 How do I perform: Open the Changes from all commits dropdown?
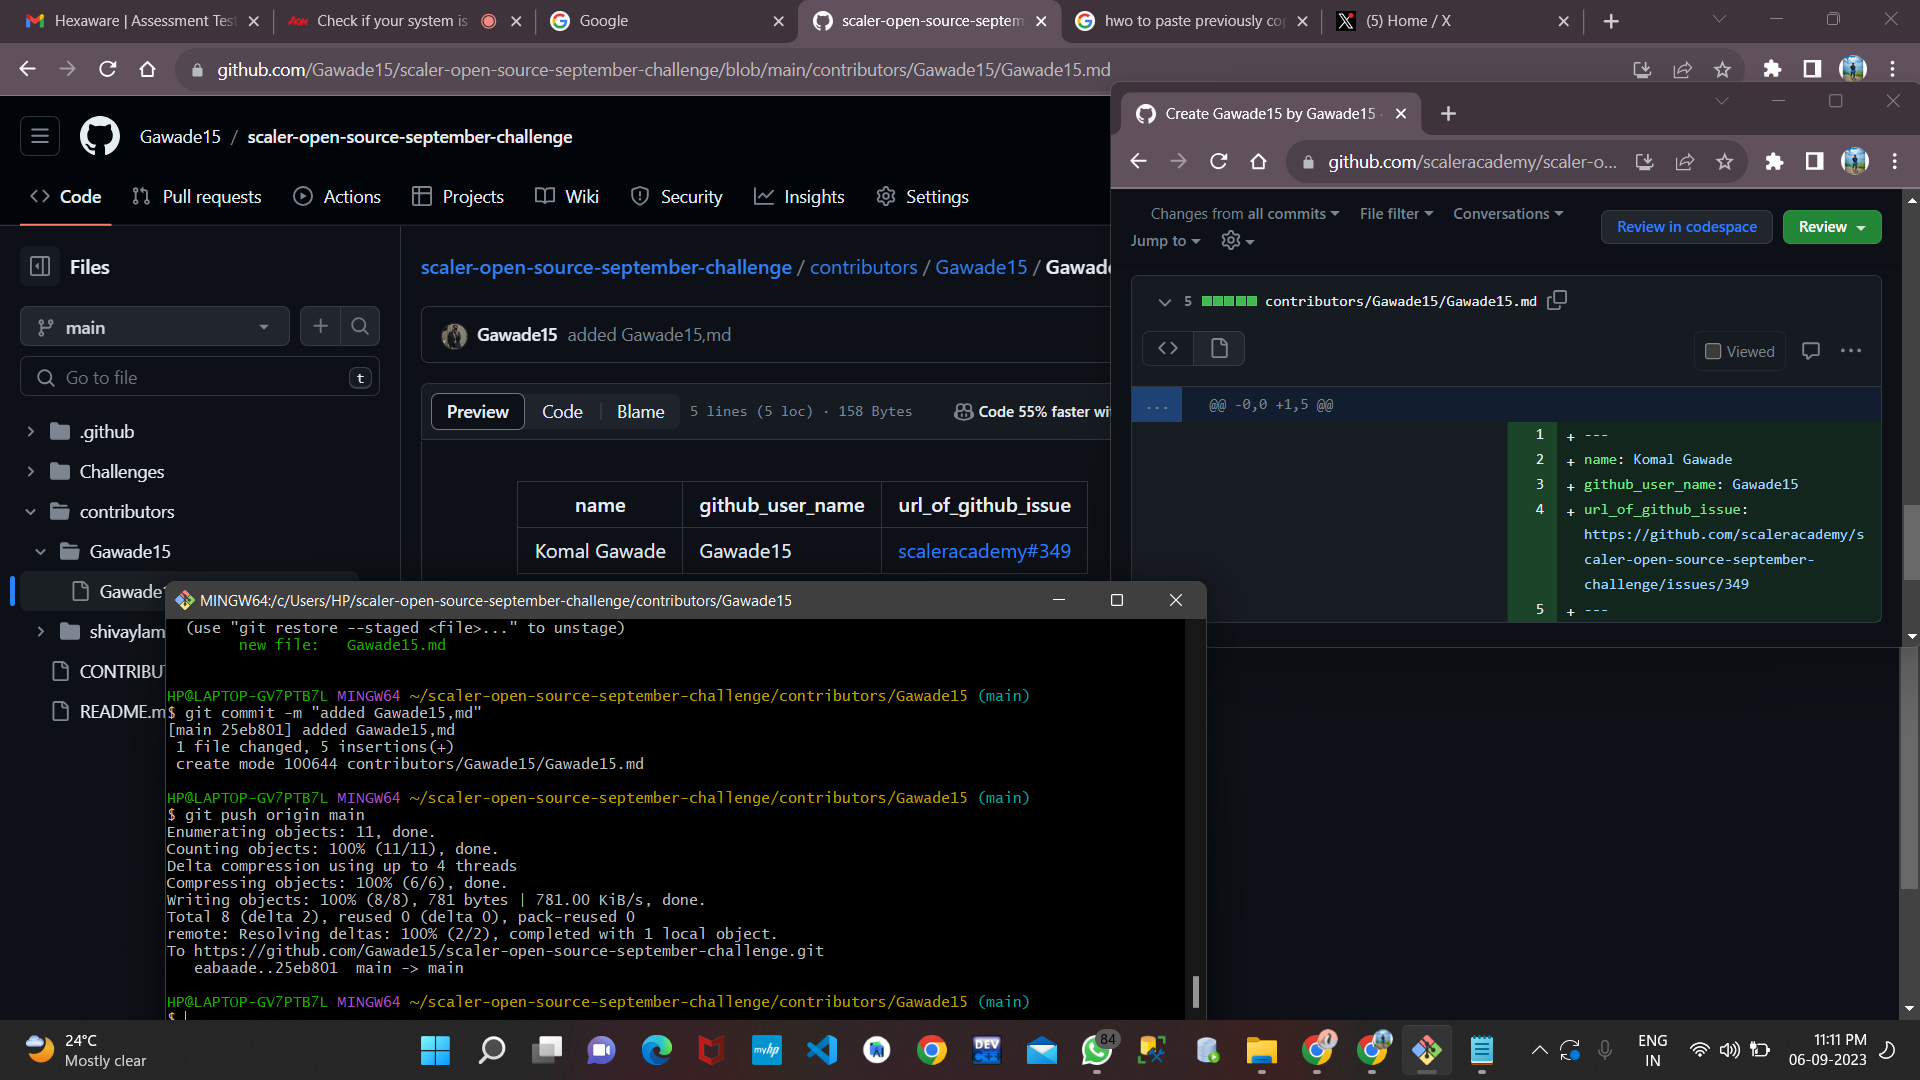coord(1244,213)
